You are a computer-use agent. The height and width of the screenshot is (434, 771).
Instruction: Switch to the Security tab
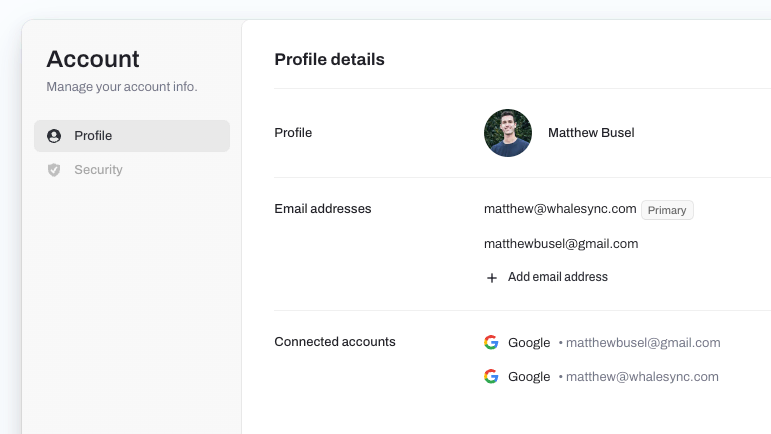tap(132, 170)
